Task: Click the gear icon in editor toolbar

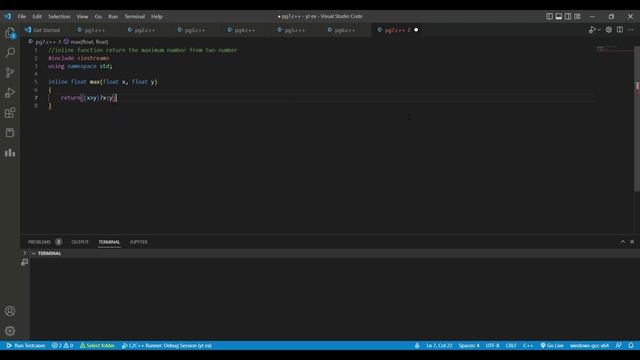Action: pyautogui.click(x=609, y=30)
